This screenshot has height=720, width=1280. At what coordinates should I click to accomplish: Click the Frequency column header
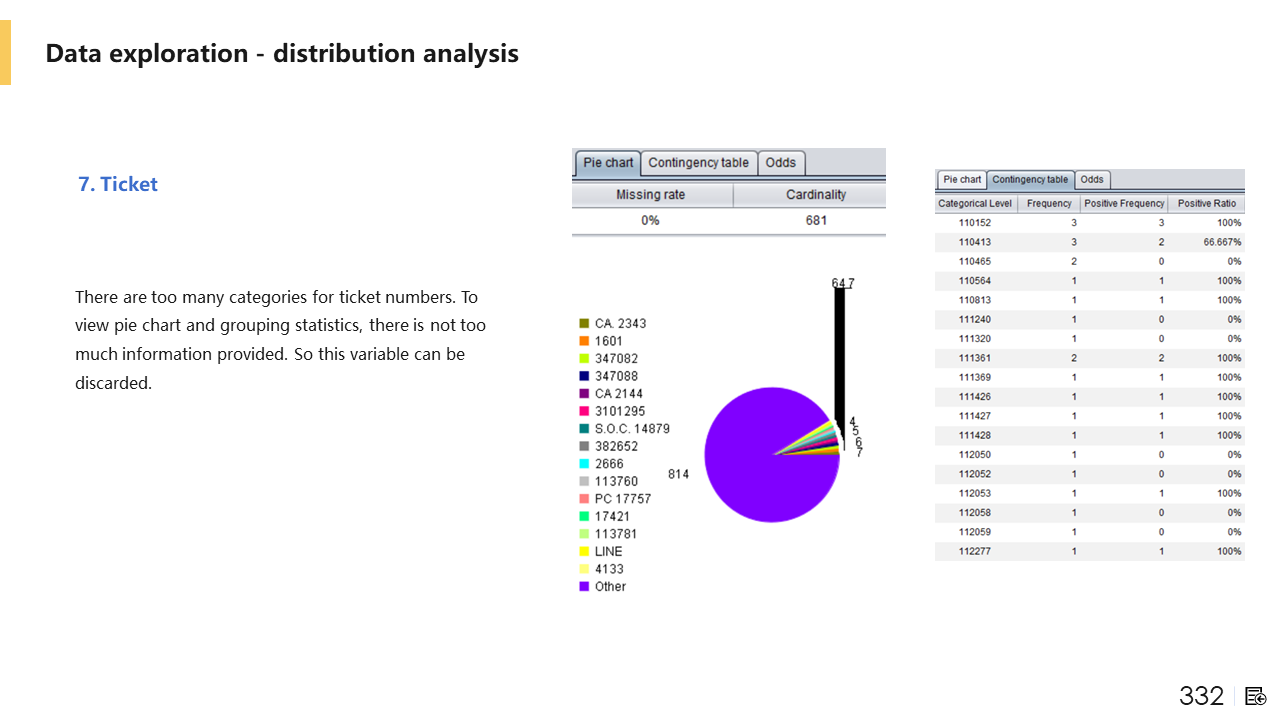[x=1049, y=204]
